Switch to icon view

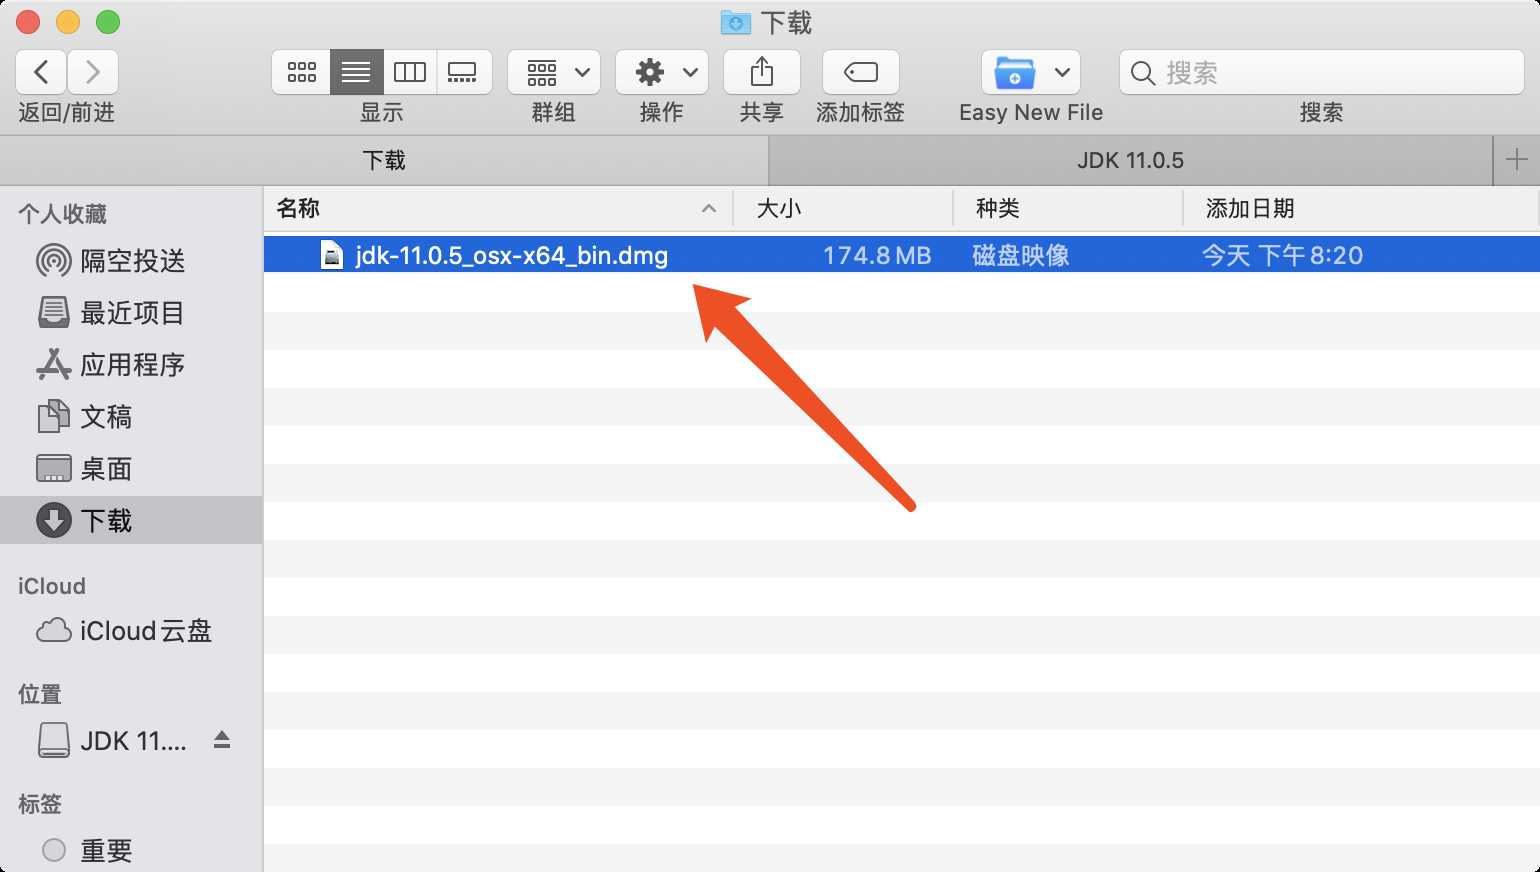click(x=301, y=72)
